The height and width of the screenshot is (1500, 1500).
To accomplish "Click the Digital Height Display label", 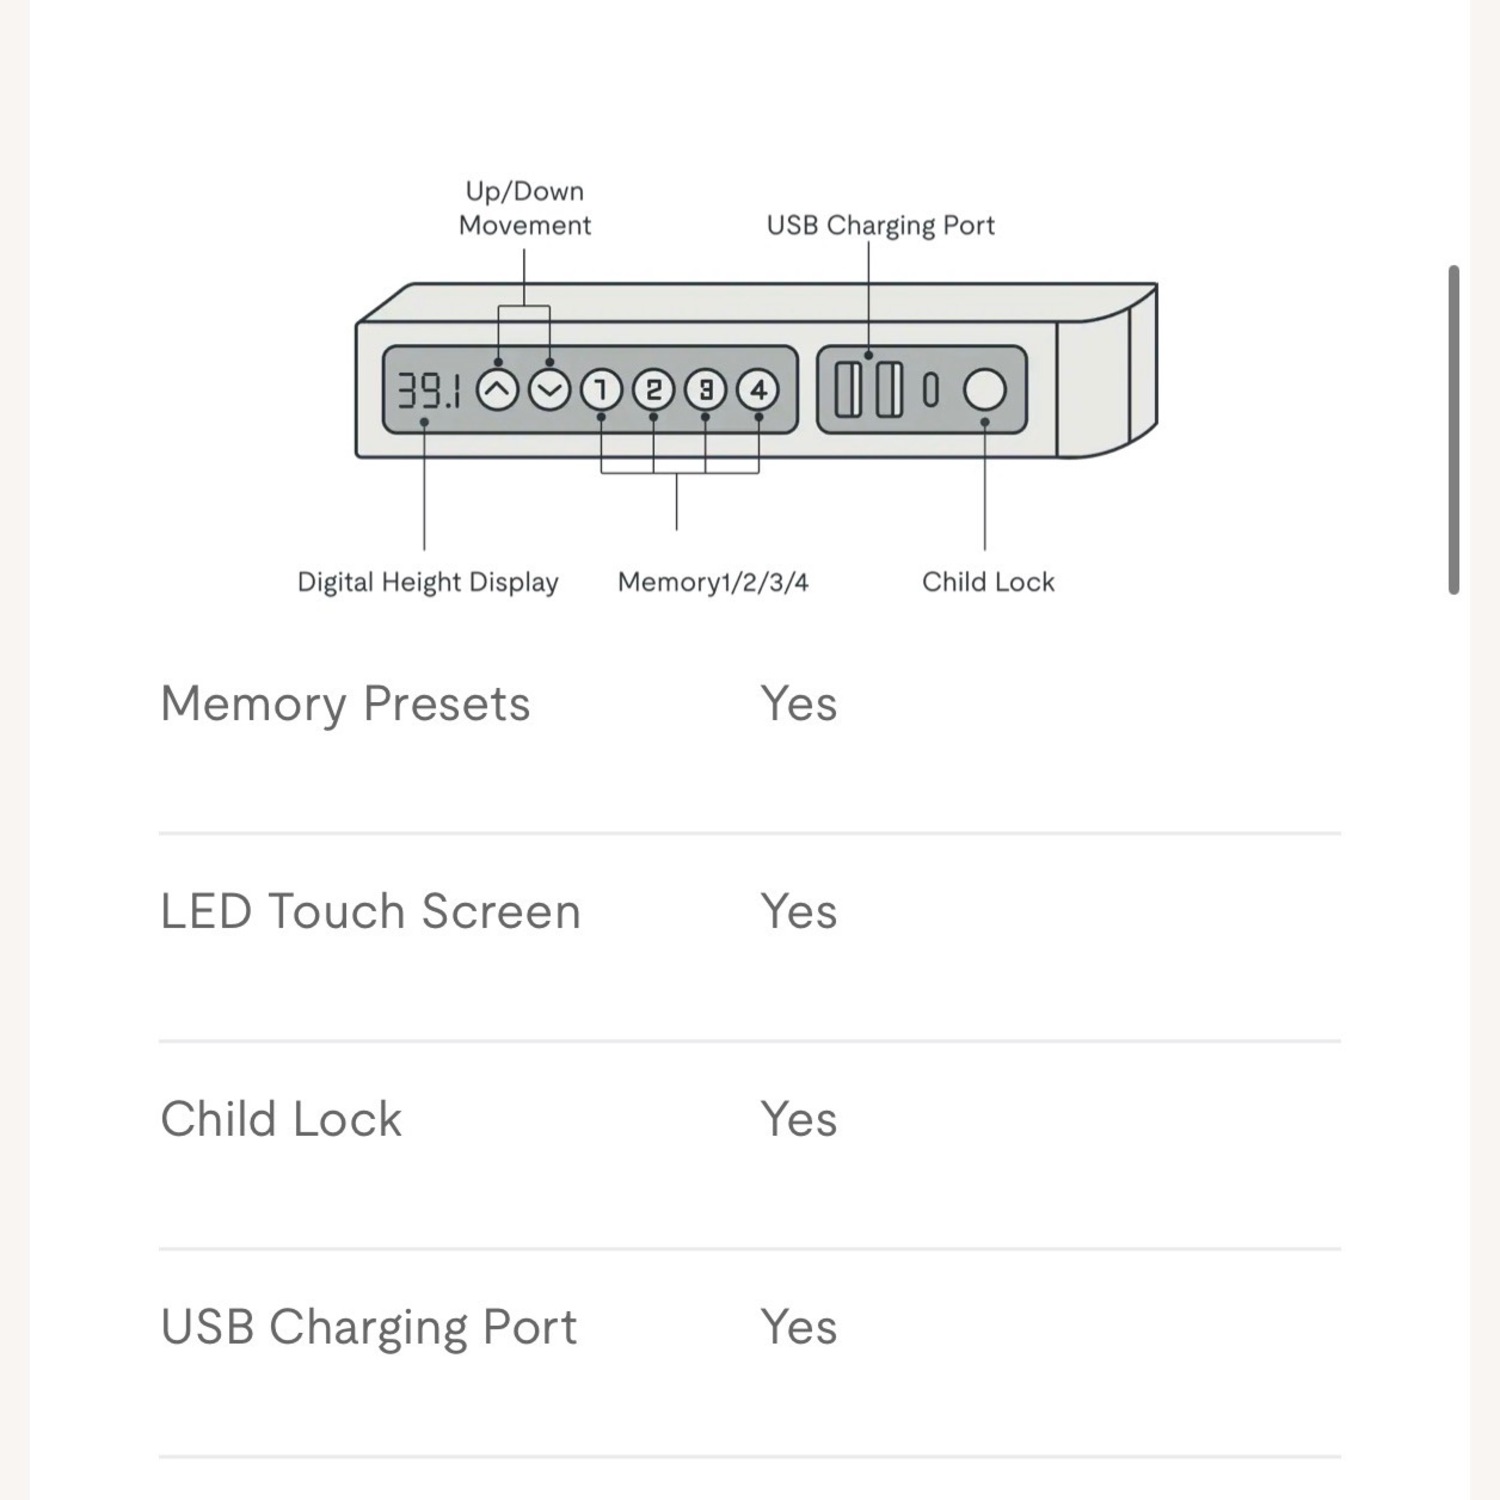I will pos(428,582).
